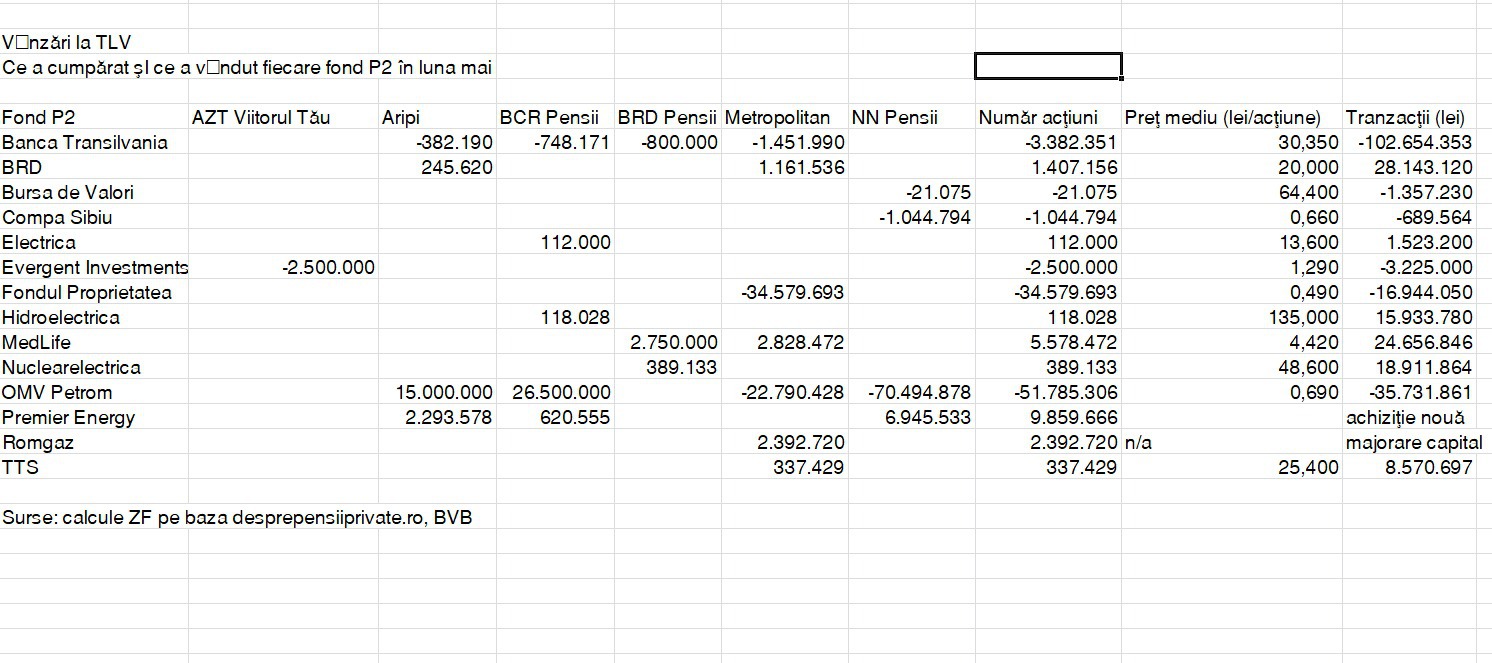Image resolution: width=1492 pixels, height=663 pixels.
Task: Select the 'Bursa de Valori' row label
Action: (68, 192)
